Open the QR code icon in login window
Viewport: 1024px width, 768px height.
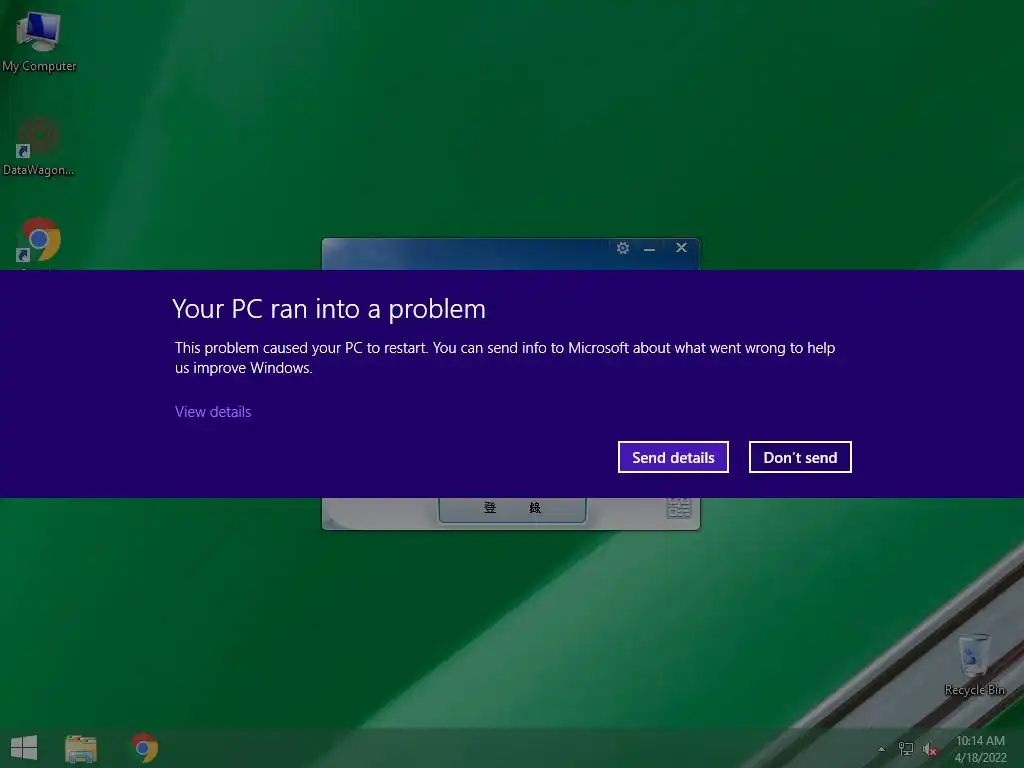tap(679, 507)
